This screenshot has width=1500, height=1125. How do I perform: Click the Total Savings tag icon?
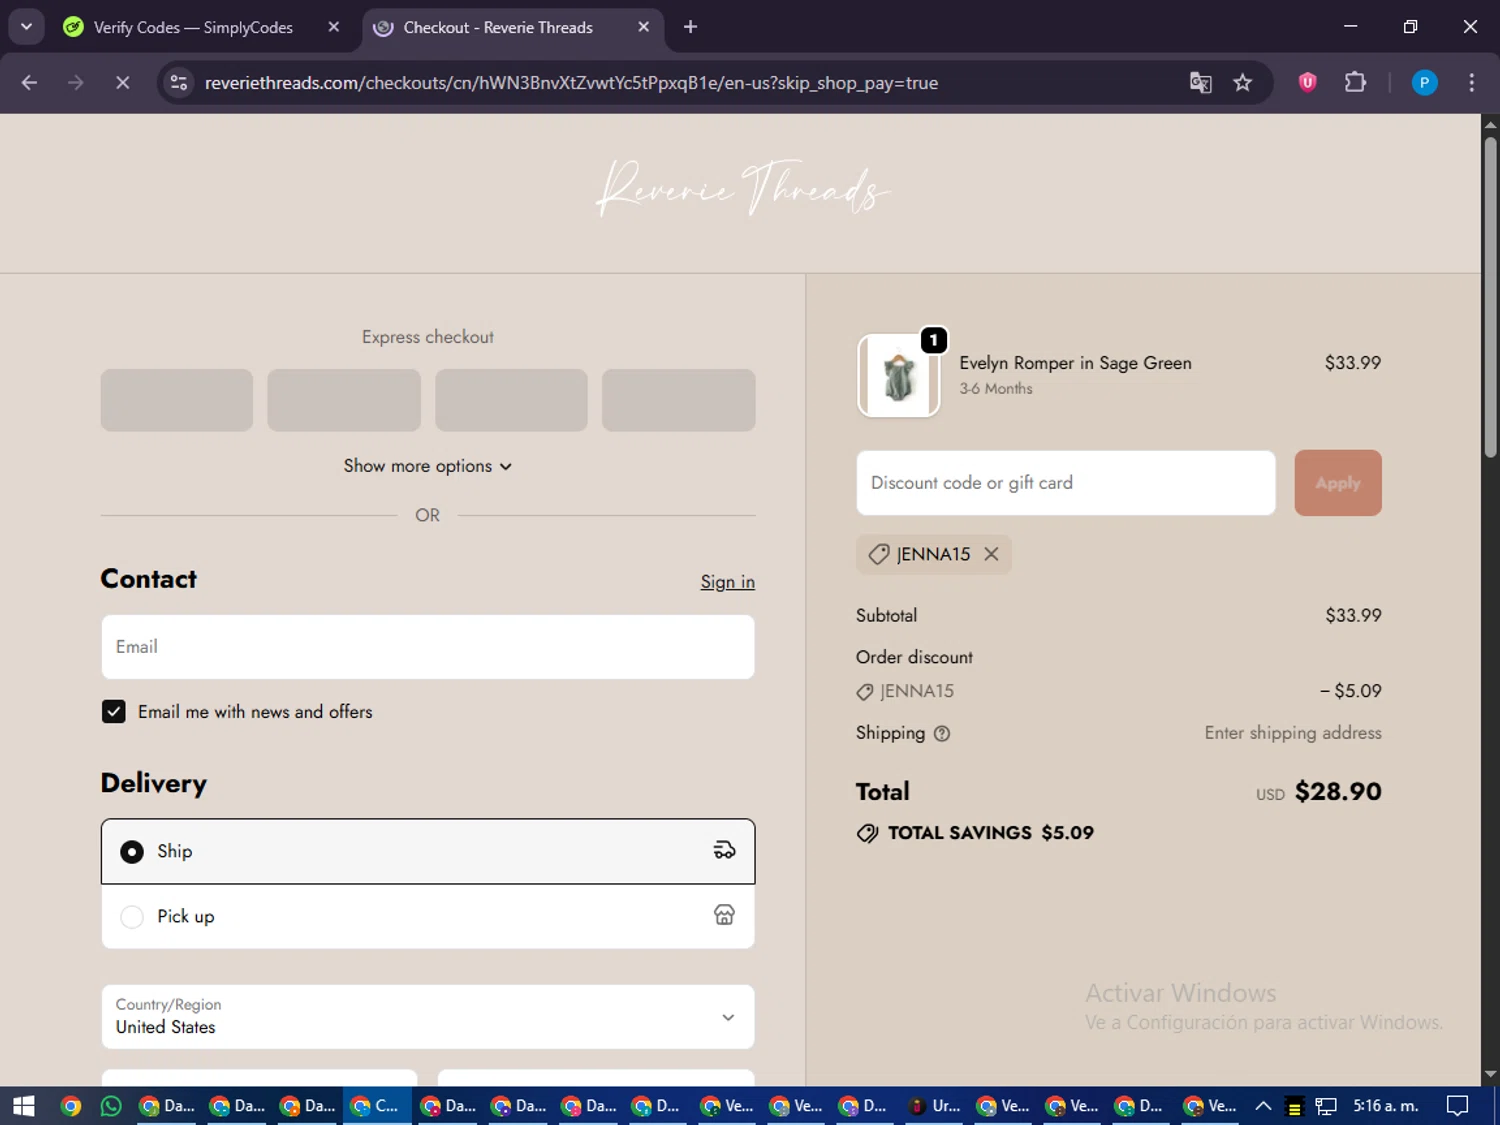[x=867, y=833]
